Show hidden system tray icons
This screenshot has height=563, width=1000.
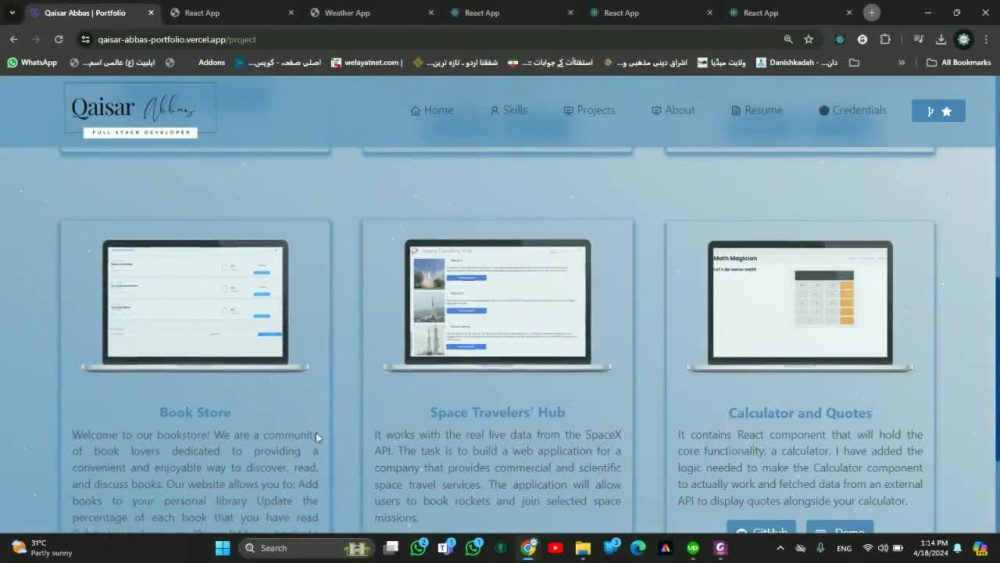click(x=780, y=548)
